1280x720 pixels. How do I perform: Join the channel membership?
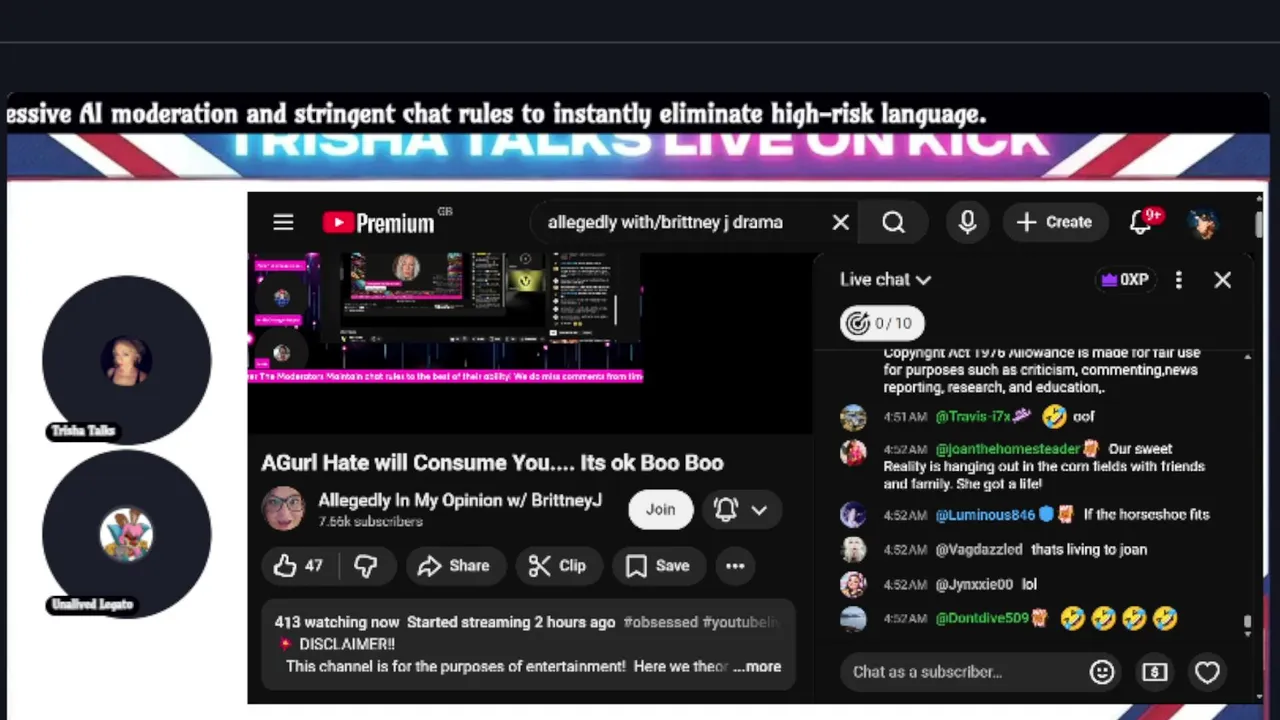(660, 509)
